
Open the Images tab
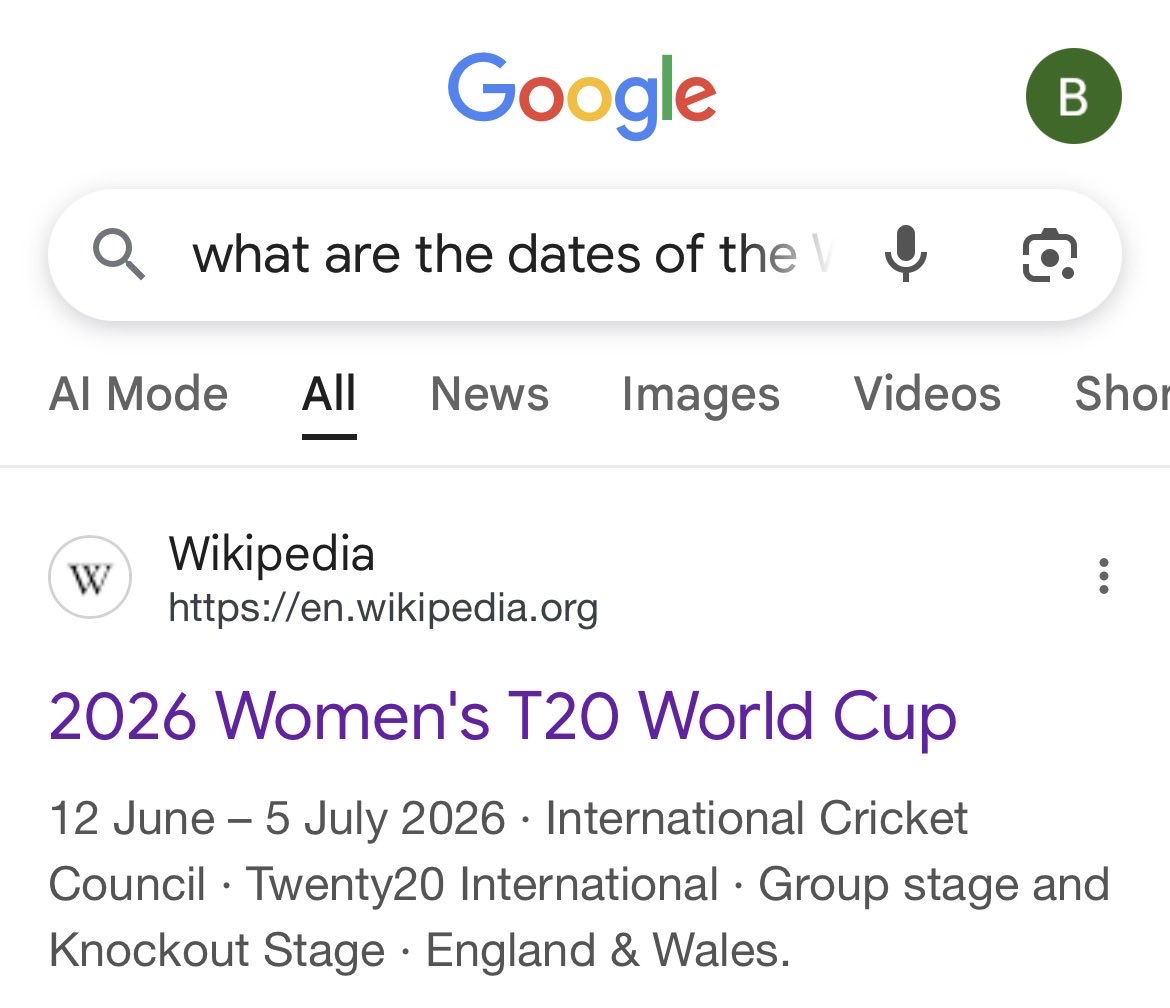[x=700, y=394]
